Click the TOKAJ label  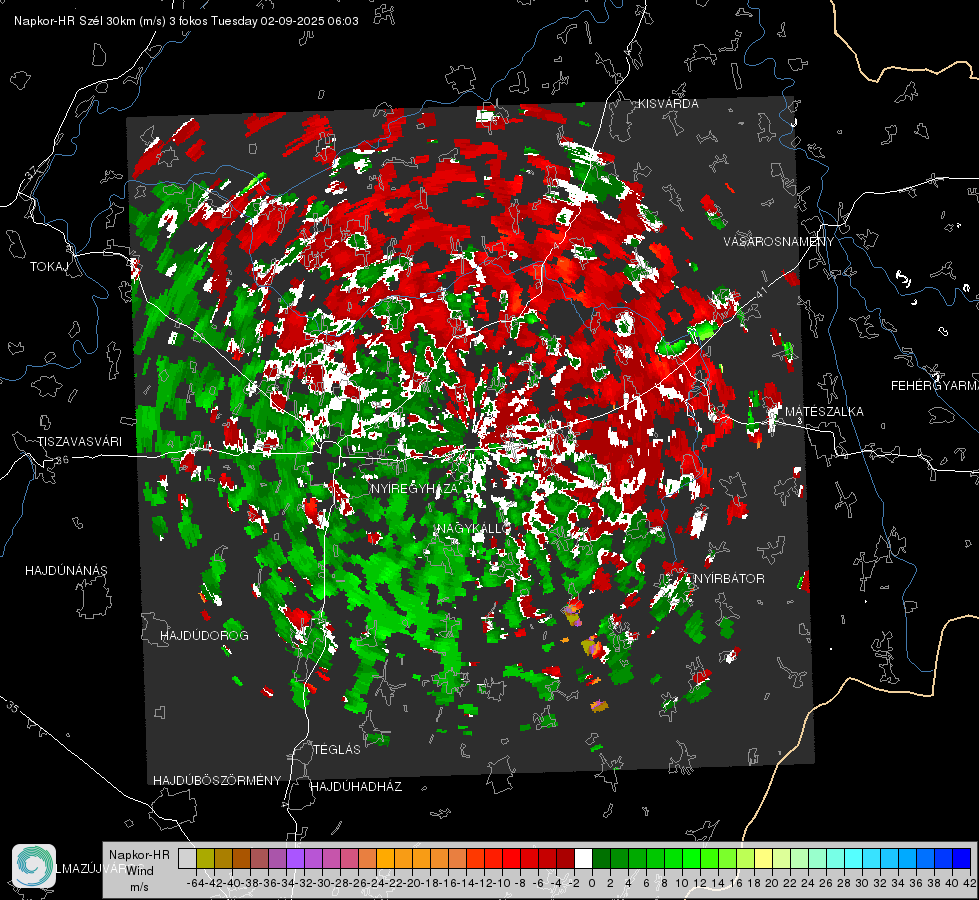(49, 267)
